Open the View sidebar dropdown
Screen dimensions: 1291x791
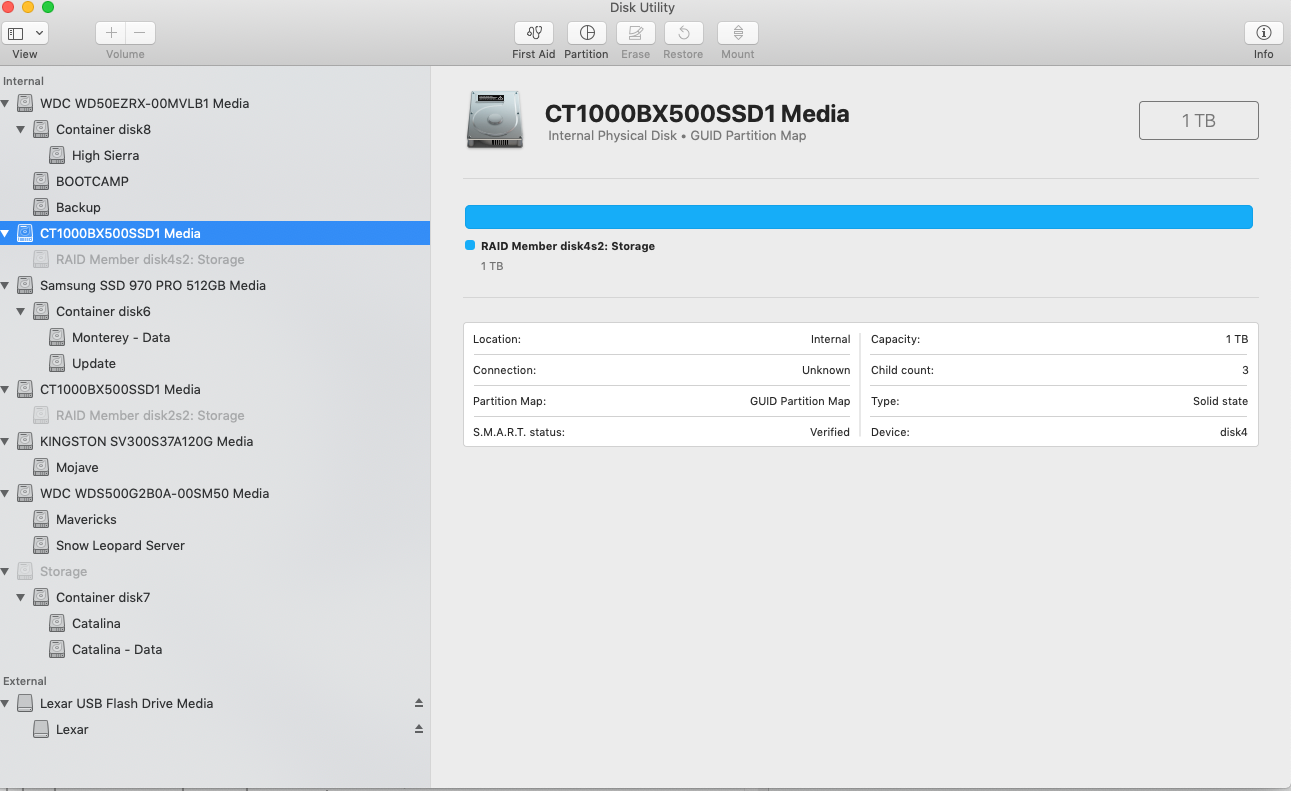point(25,33)
